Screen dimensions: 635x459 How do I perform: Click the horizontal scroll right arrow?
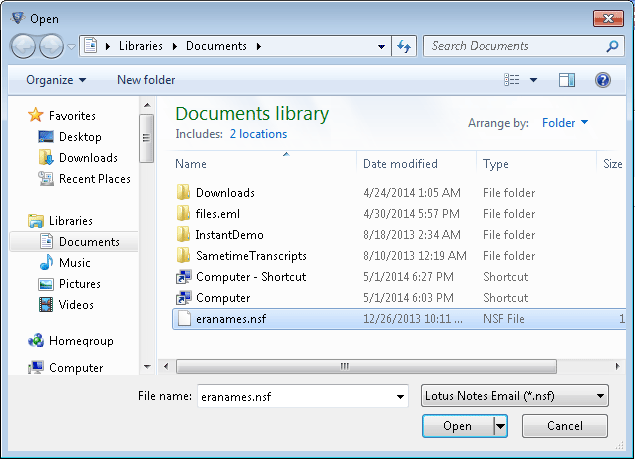[x=617, y=366]
